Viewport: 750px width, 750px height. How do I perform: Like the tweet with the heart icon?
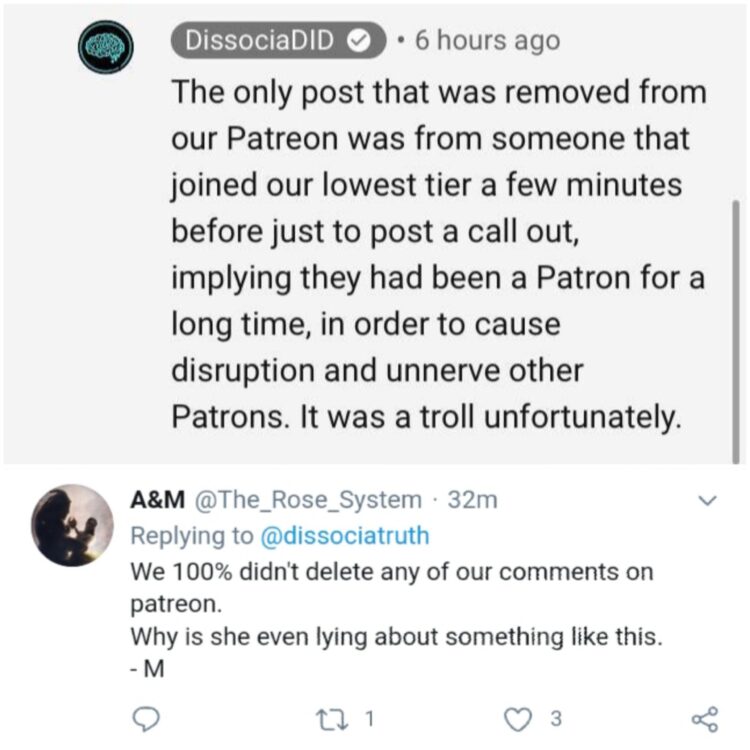[x=515, y=716]
